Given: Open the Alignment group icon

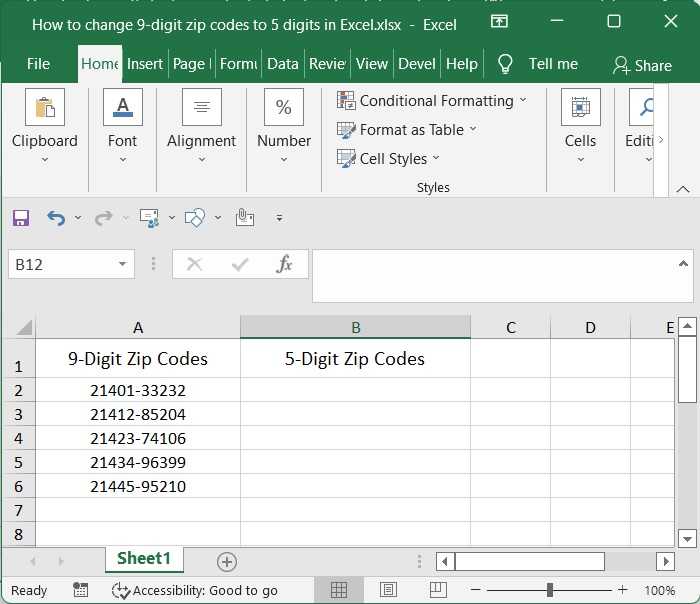Looking at the screenshot, I should 201,108.
